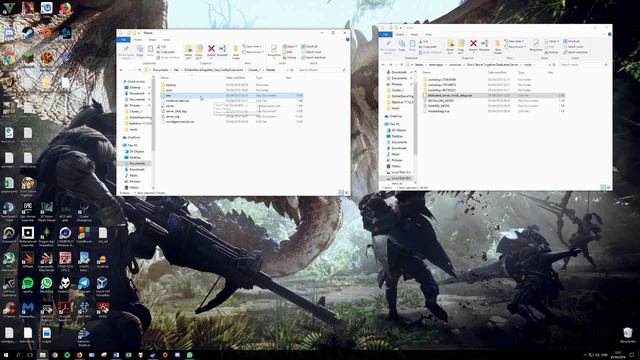Open Steam from the desktop shortcut

(28, 33)
